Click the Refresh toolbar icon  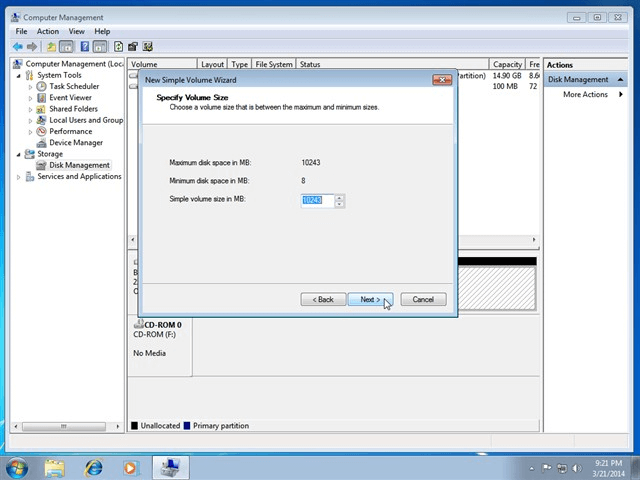click(x=118, y=47)
